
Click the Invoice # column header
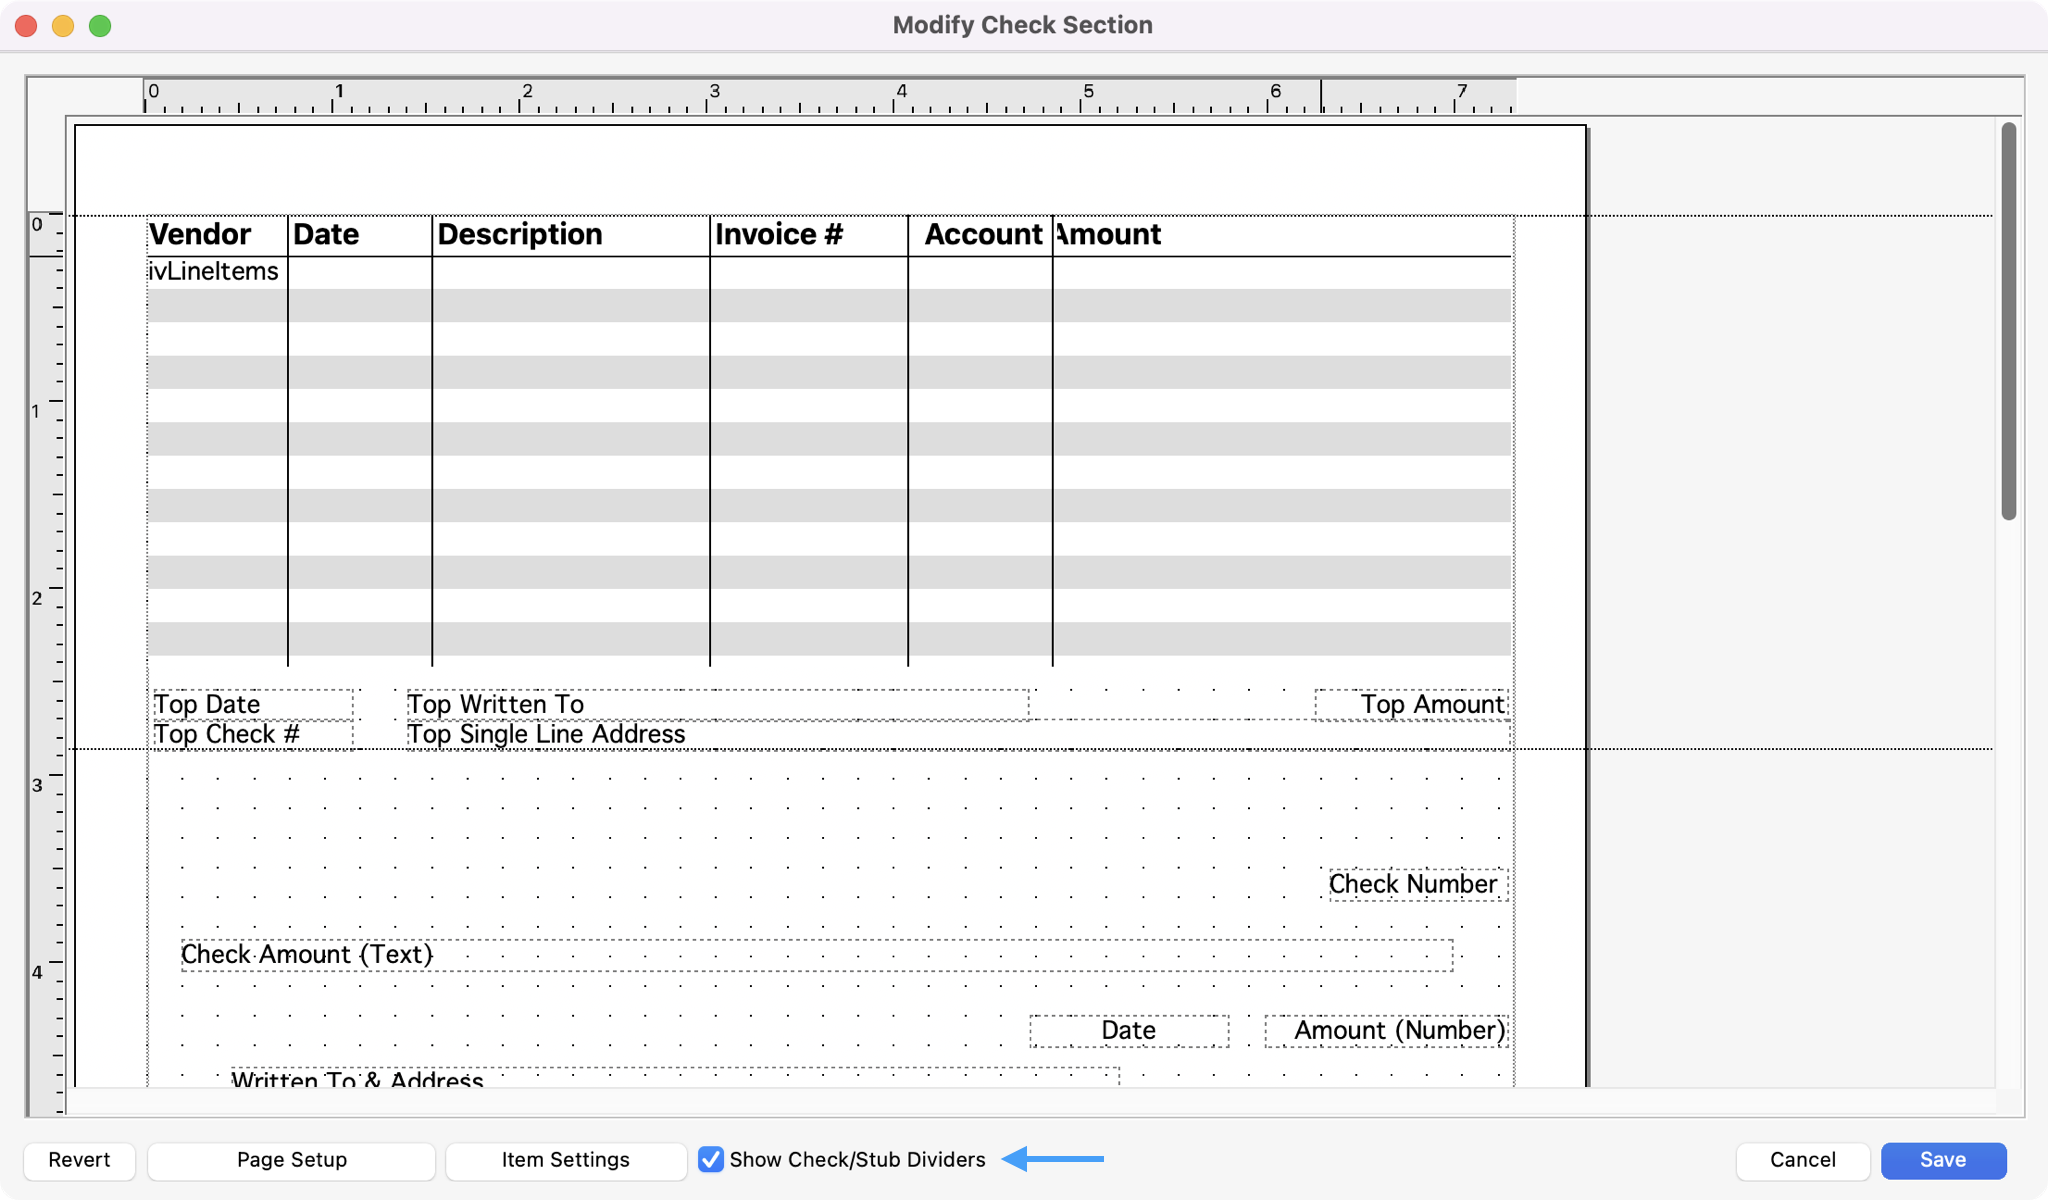[779, 235]
